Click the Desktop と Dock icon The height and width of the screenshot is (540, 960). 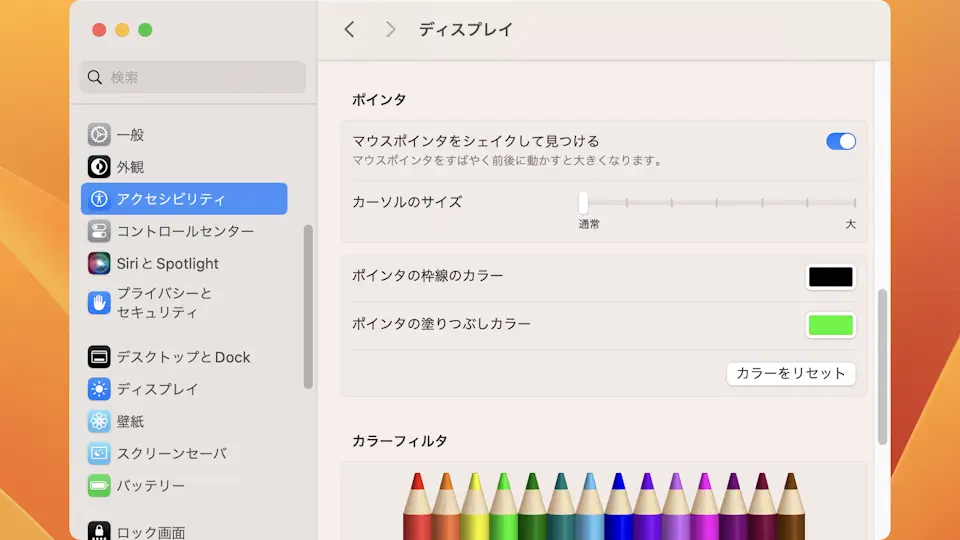99,357
